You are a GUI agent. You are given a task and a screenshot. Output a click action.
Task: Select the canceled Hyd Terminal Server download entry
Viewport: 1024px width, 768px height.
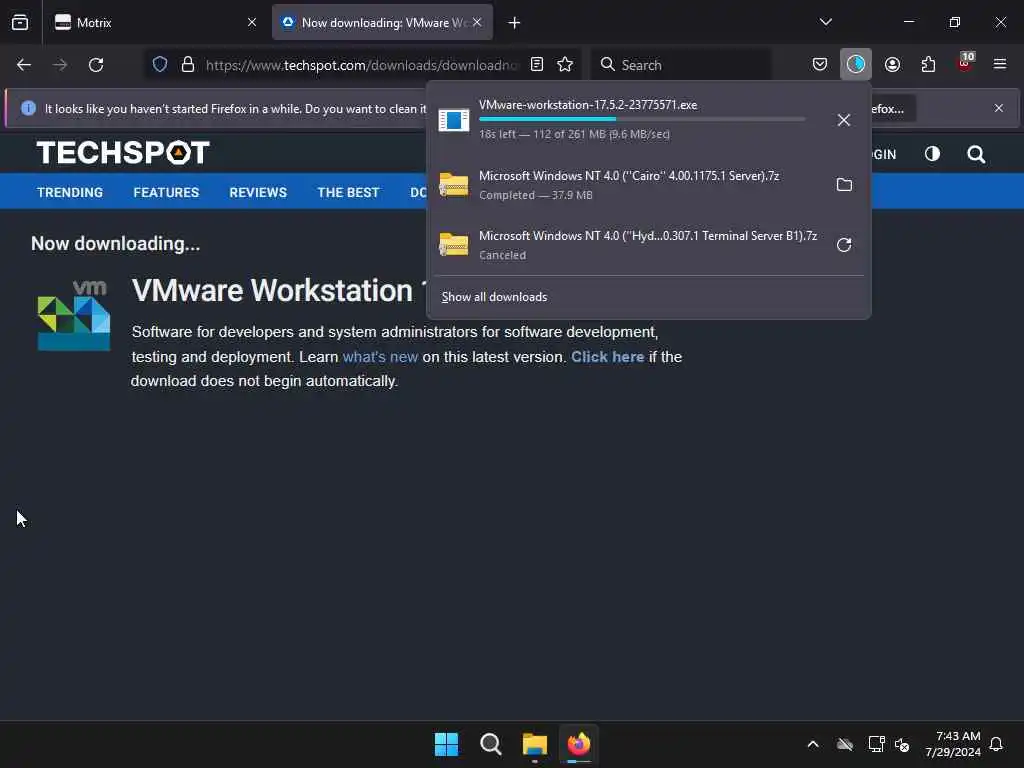(630, 245)
